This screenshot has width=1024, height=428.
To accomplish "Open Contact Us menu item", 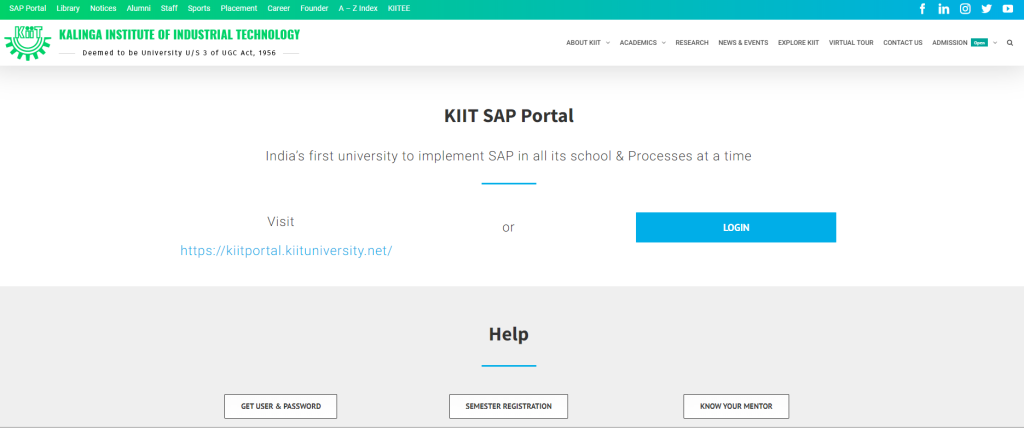I will pos(903,42).
